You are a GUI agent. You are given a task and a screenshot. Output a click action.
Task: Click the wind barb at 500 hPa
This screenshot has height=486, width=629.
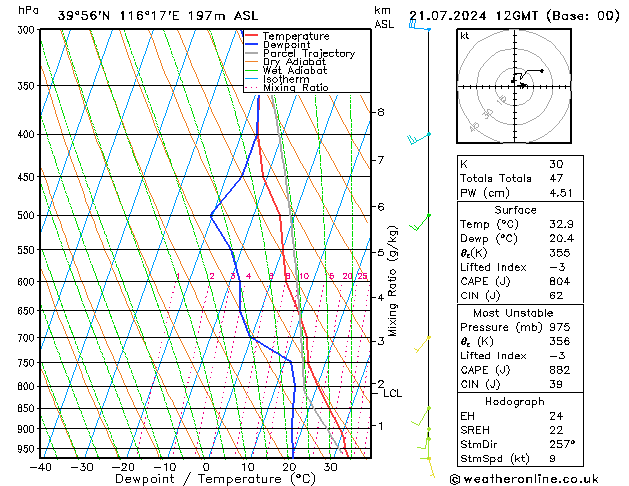click(x=420, y=223)
